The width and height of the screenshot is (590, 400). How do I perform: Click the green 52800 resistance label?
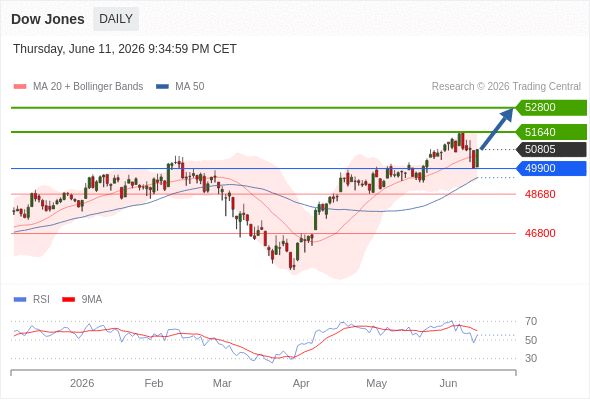pos(551,108)
